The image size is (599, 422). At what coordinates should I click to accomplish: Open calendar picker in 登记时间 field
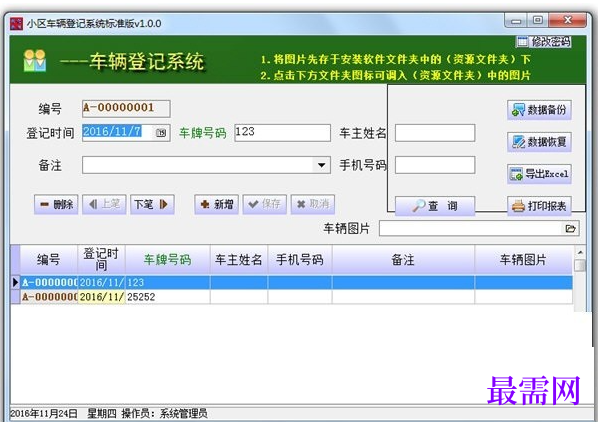(161, 133)
